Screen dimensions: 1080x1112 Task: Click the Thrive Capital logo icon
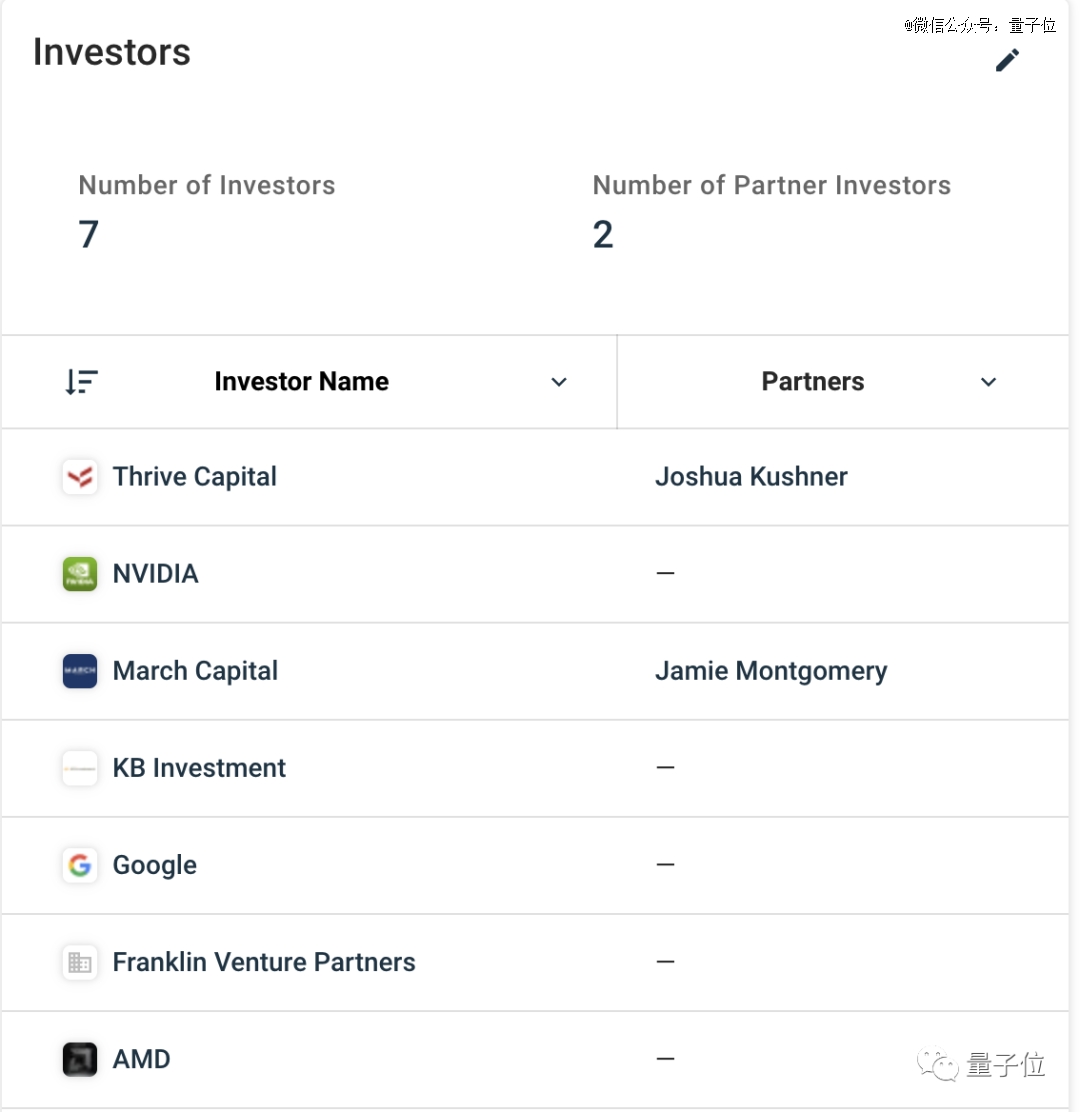[x=80, y=477]
